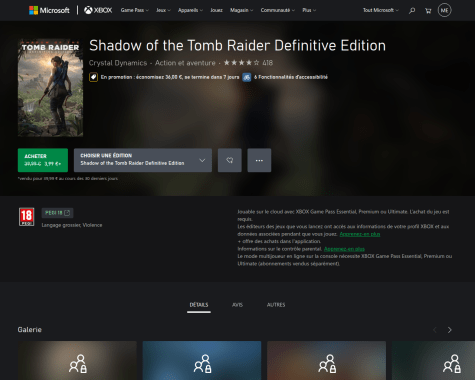Image resolution: width=475 pixels, height=380 pixels.
Task: Open the shopping cart icon
Action: tap(428, 11)
